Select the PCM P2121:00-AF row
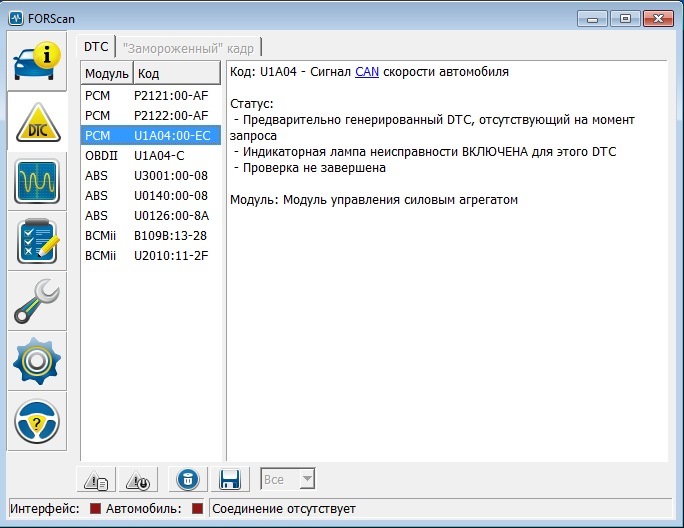 pos(151,96)
